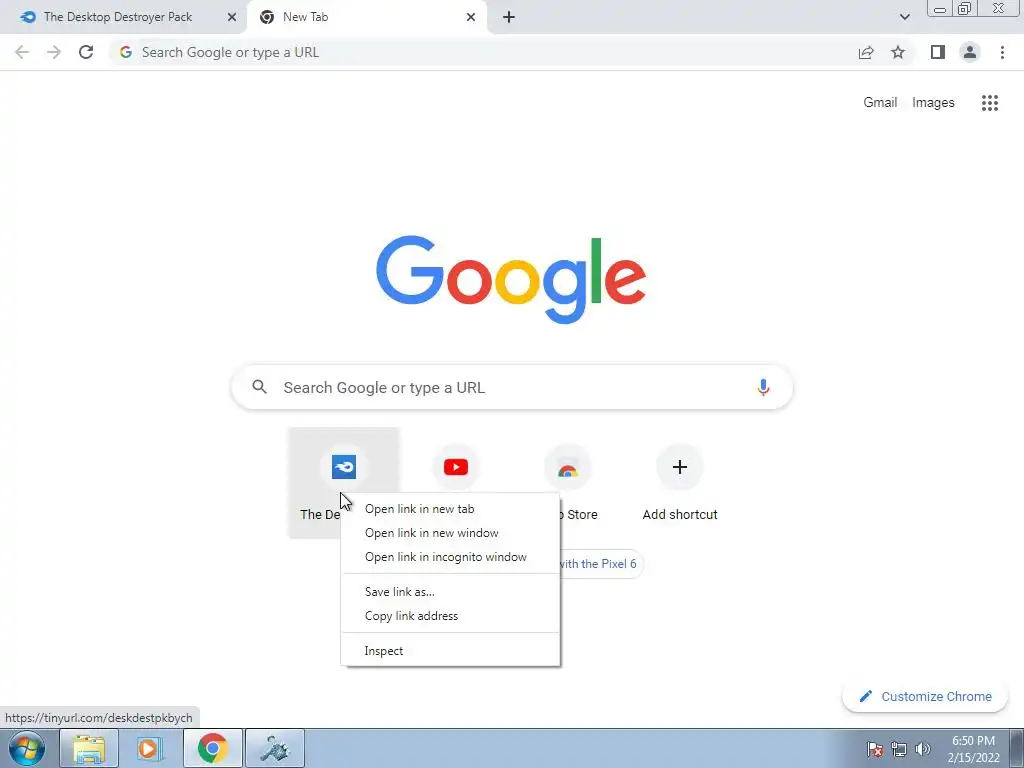This screenshot has width=1024, height=768.
Task: Bookmark this tab with the star icon
Action: (x=898, y=52)
